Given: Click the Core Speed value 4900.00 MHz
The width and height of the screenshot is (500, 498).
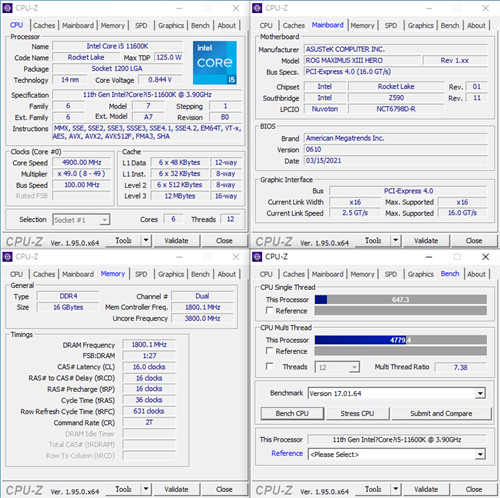Looking at the screenshot, I should point(82,163).
